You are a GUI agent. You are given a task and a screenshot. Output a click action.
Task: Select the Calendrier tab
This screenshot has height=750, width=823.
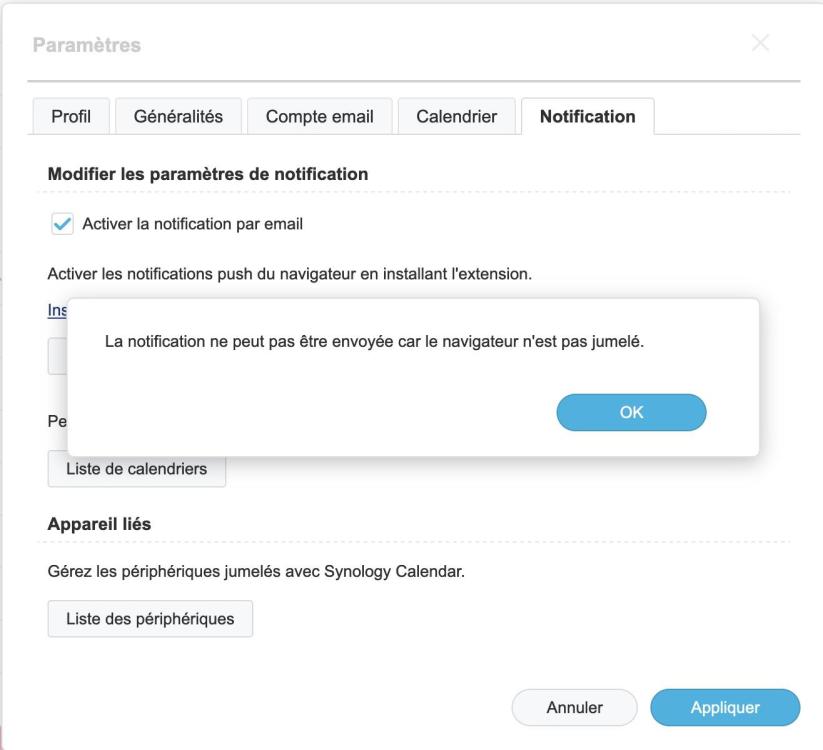(x=456, y=117)
